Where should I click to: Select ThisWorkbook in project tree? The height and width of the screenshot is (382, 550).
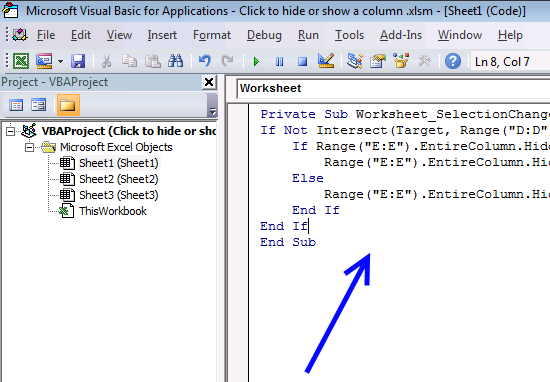click(x=113, y=211)
